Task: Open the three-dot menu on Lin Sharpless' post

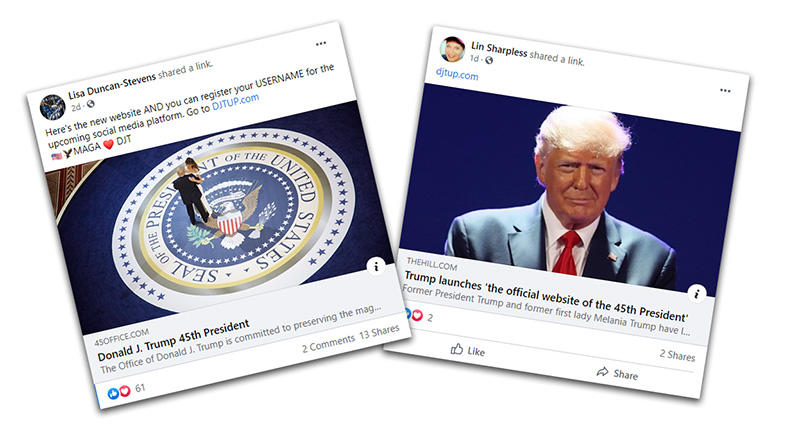Action: 725,90
